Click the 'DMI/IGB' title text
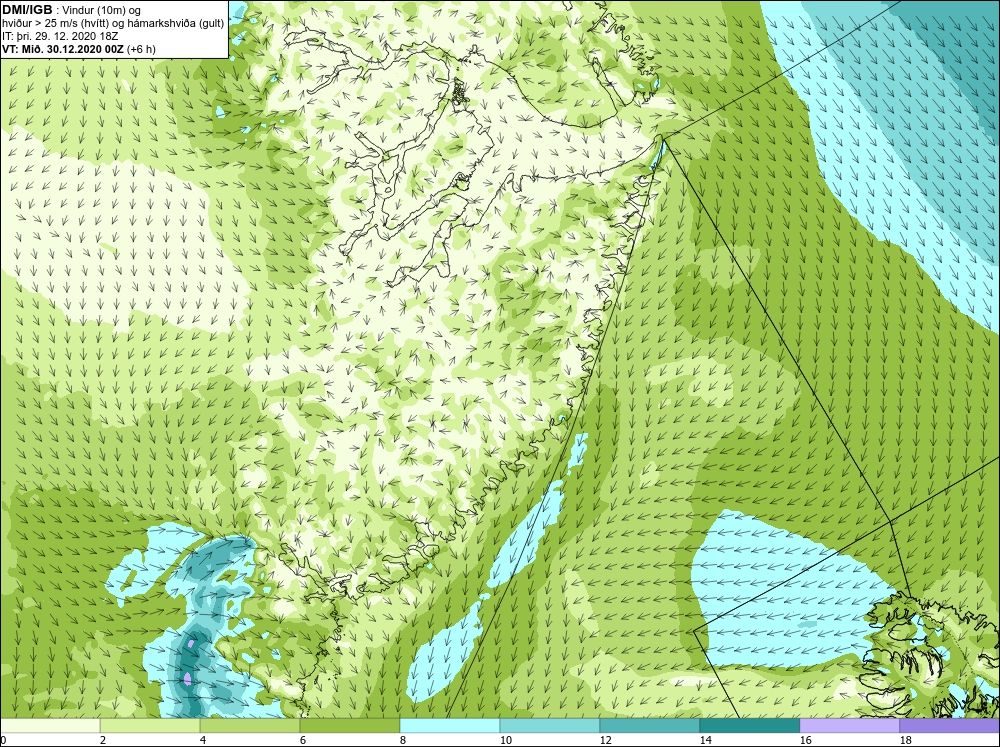 (28, 10)
